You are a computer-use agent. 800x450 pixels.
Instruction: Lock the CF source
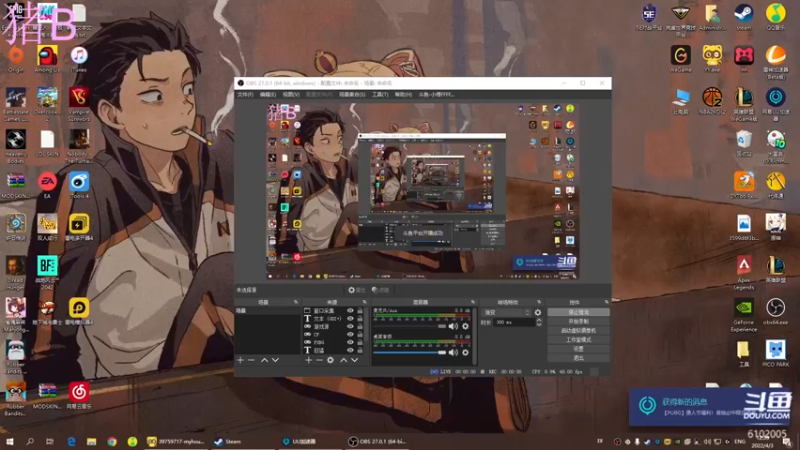tap(360, 334)
